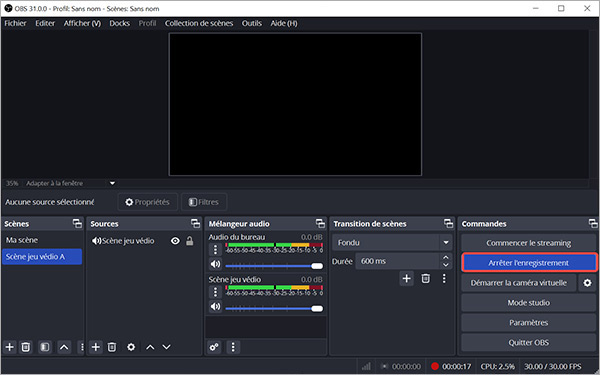Screen dimensions: 600x375
Task: Hide the Scène jeu védio source eye icon
Action: point(175,241)
